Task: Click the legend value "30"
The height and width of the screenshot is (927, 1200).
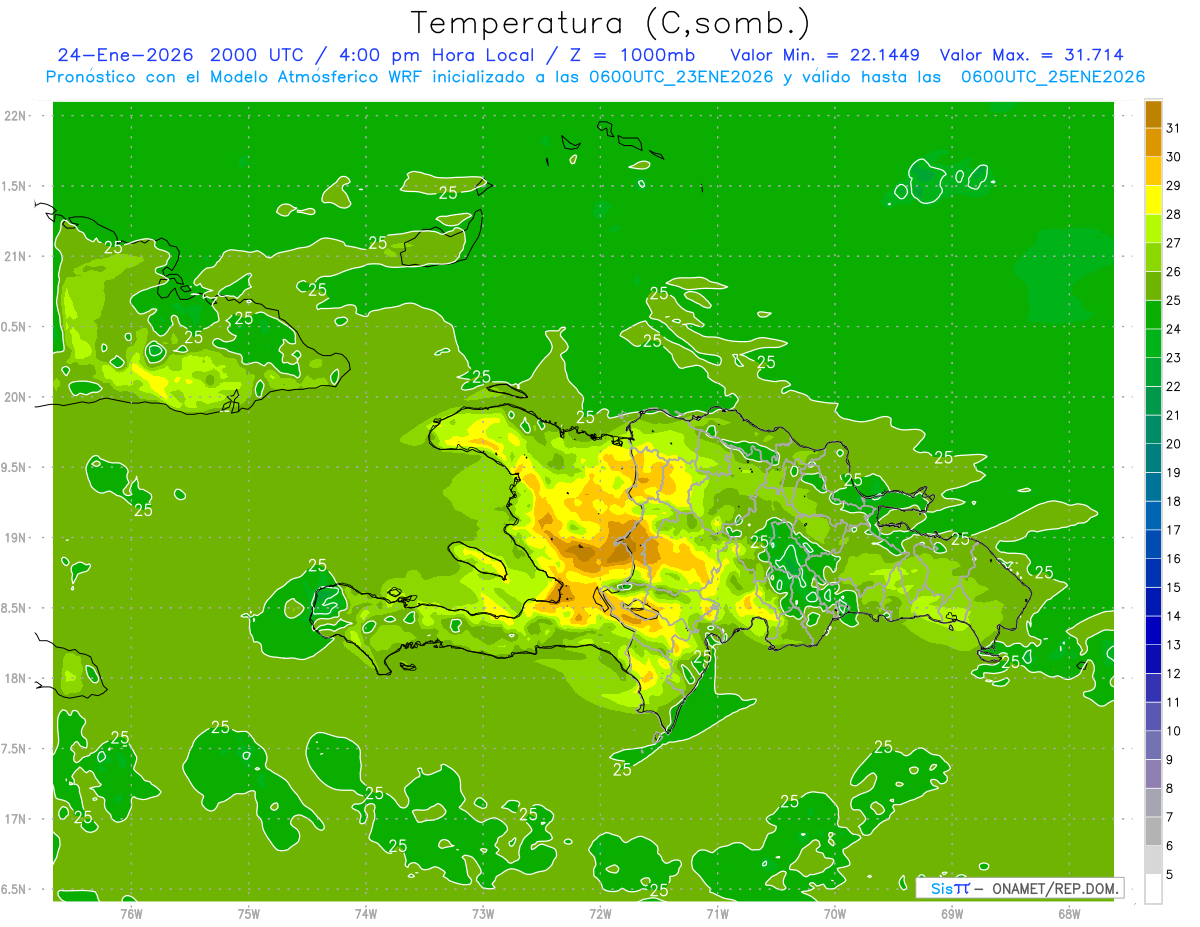Action: click(1174, 156)
